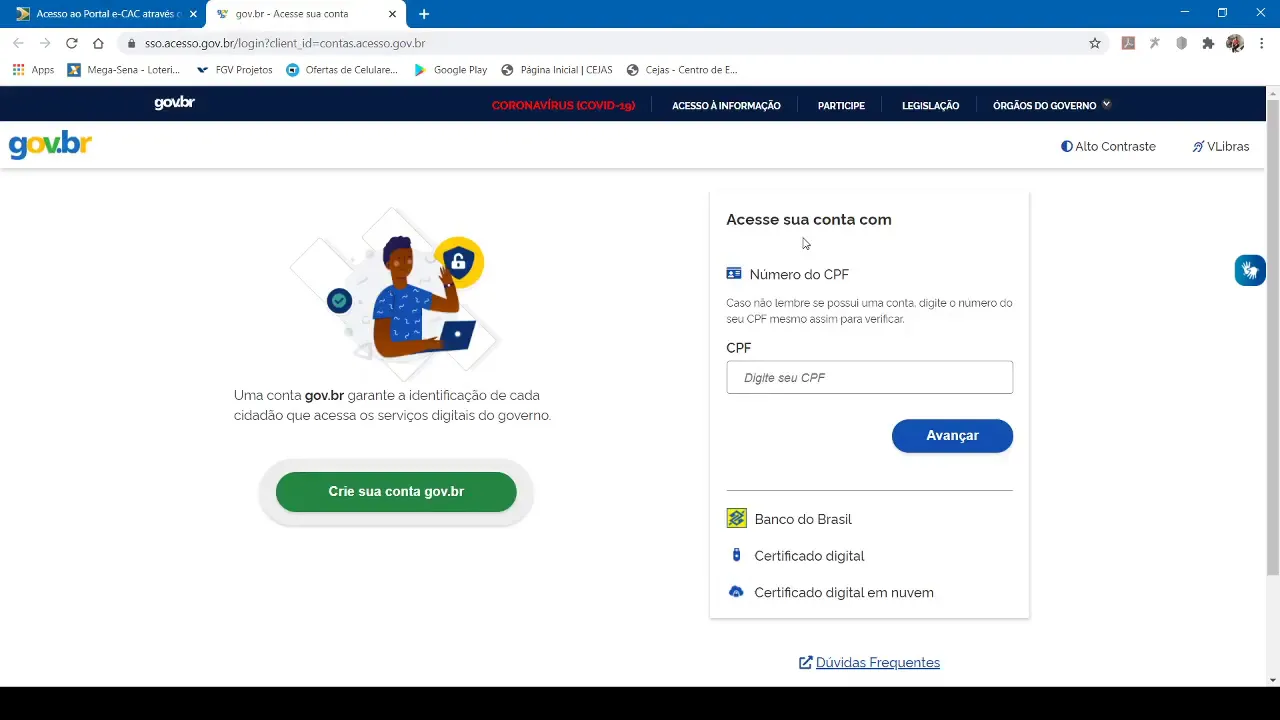
Task: Click the large gov.br logo
Action: coord(50,145)
